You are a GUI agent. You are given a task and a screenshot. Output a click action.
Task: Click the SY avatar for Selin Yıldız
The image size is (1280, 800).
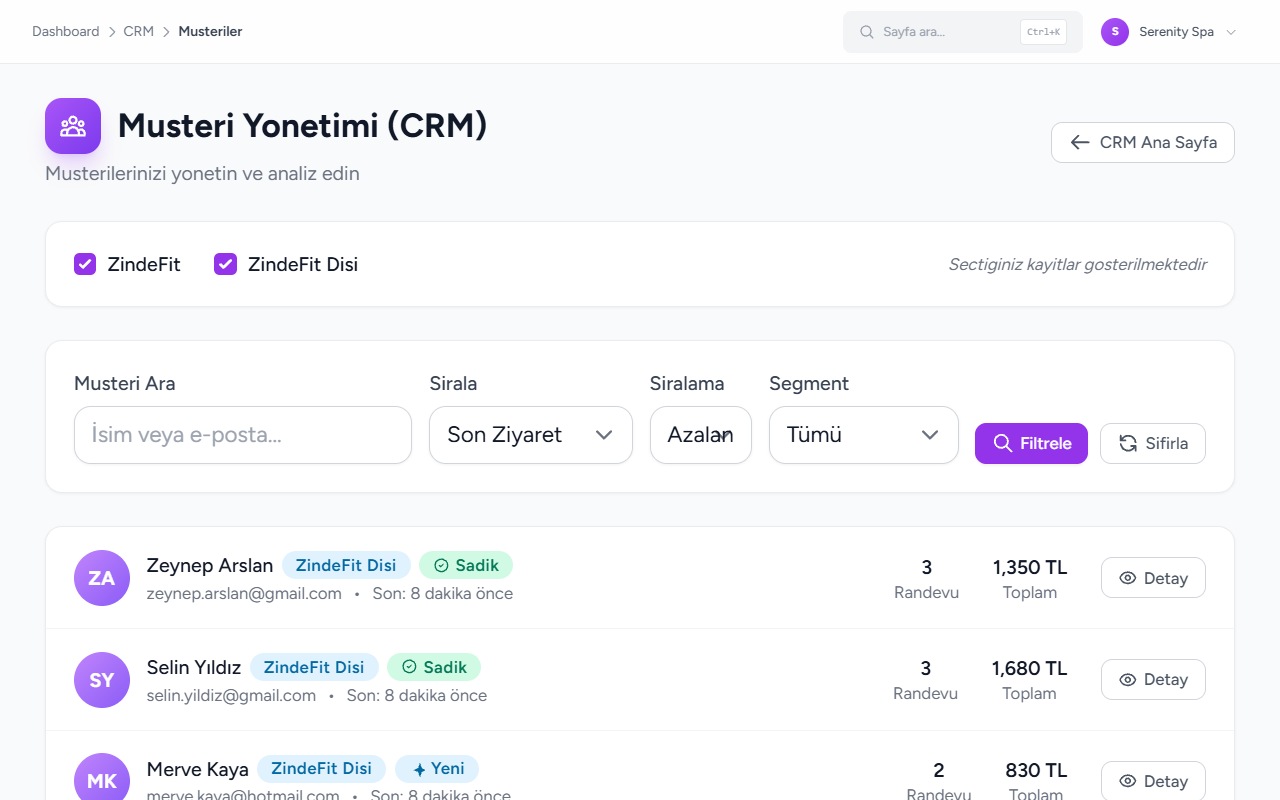(x=102, y=680)
